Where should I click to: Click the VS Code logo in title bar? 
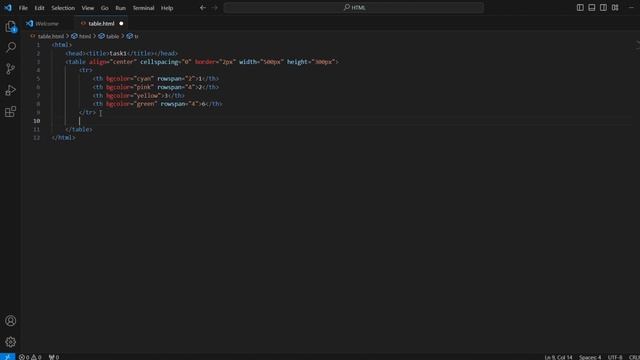(8, 7)
